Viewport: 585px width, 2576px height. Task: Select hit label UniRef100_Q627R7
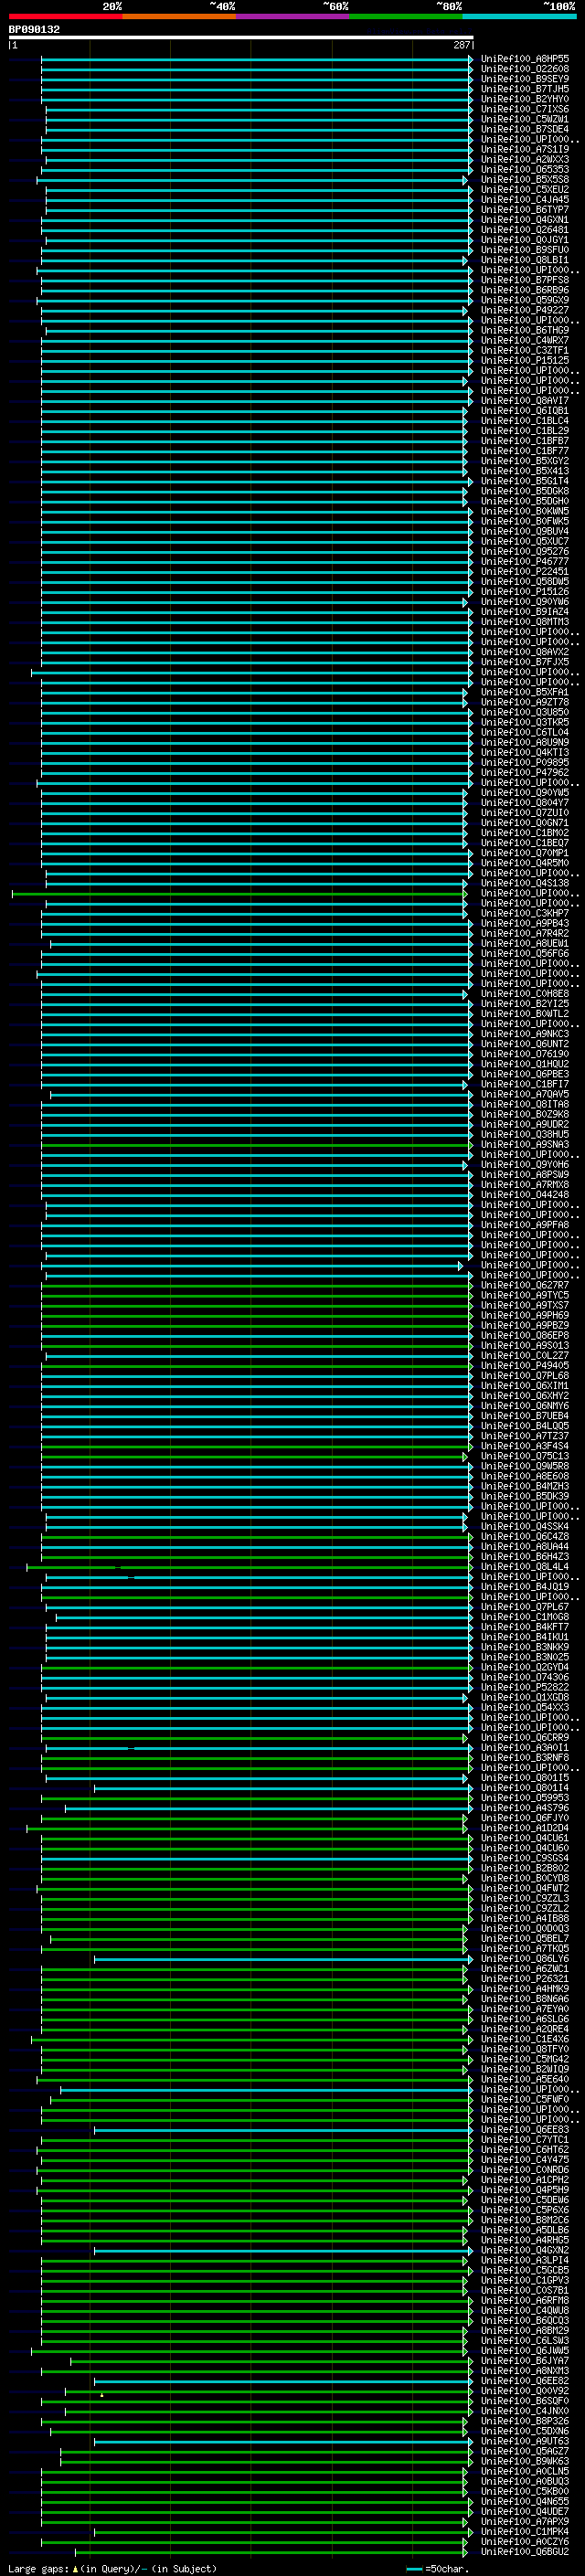525,1286
